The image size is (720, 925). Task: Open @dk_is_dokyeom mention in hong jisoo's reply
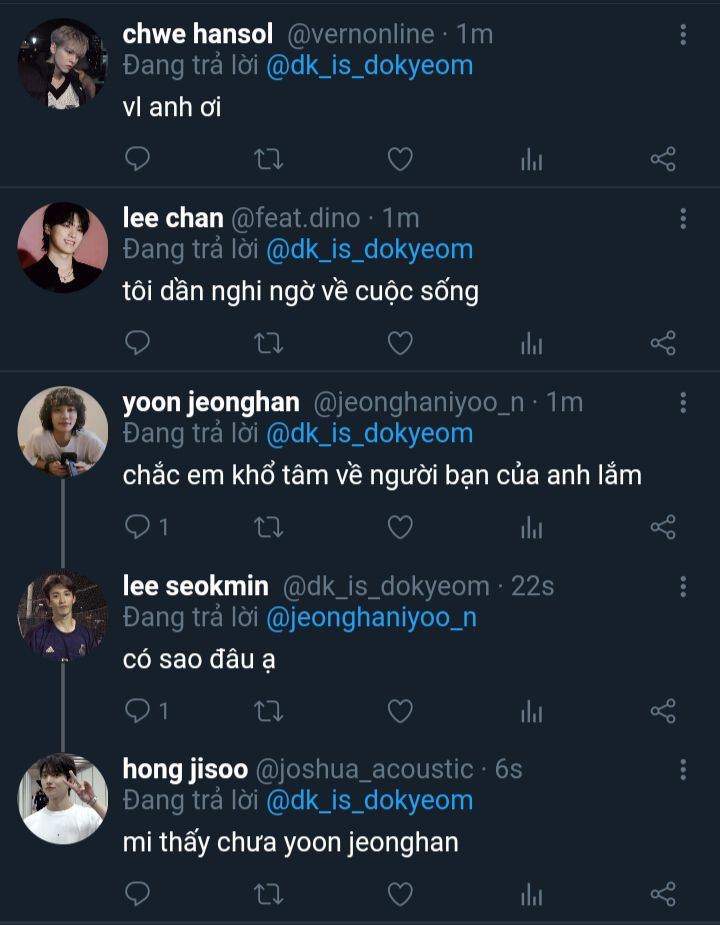[x=369, y=801]
